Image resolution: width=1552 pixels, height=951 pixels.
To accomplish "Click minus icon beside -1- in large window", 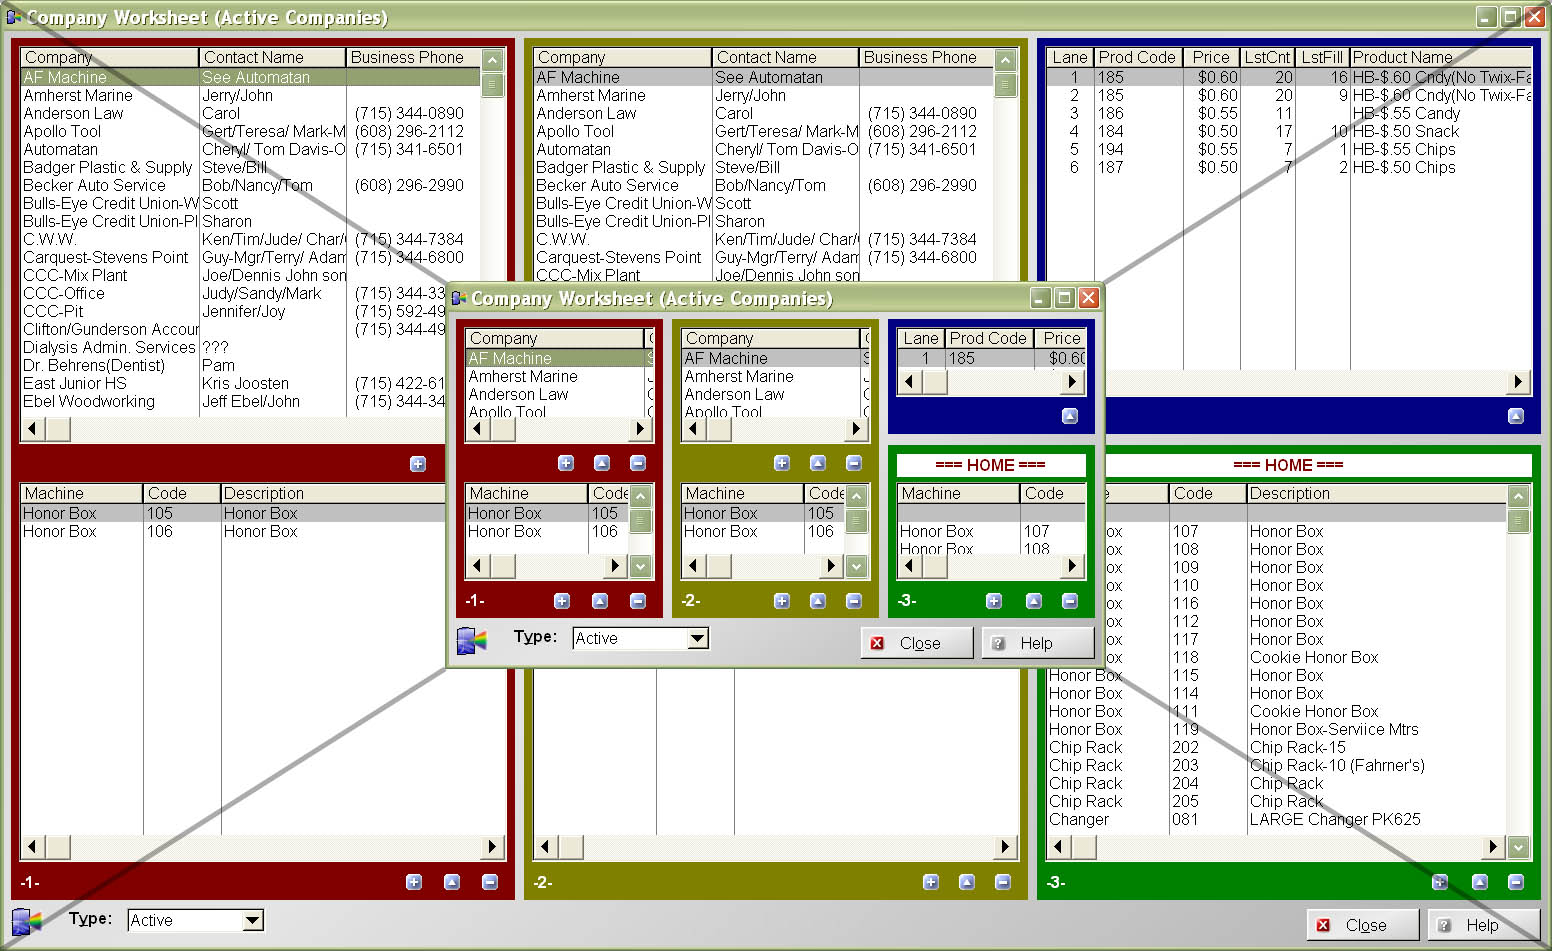I will pos(489,882).
